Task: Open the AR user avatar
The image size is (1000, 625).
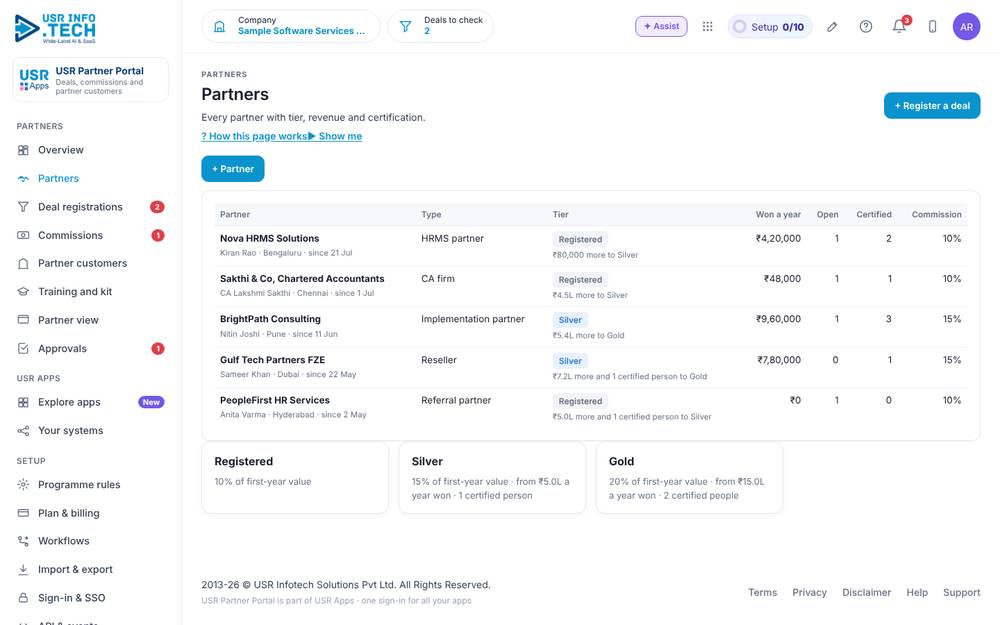Action: coord(966,27)
